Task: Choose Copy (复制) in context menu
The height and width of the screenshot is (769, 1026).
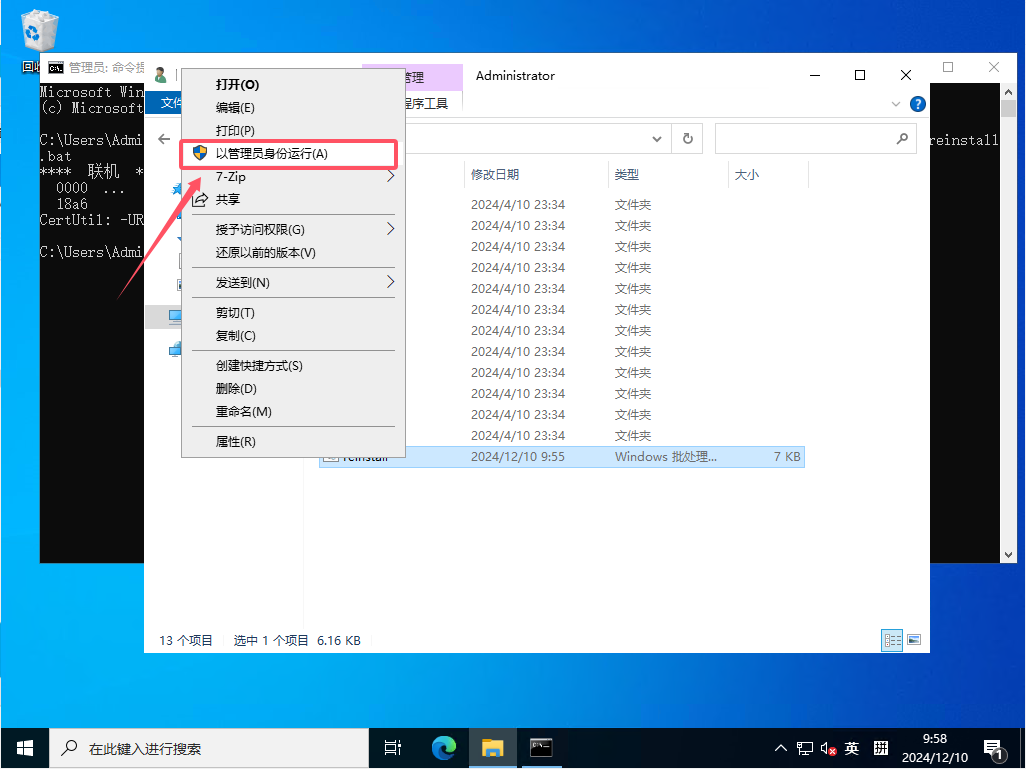Action: coord(292,335)
